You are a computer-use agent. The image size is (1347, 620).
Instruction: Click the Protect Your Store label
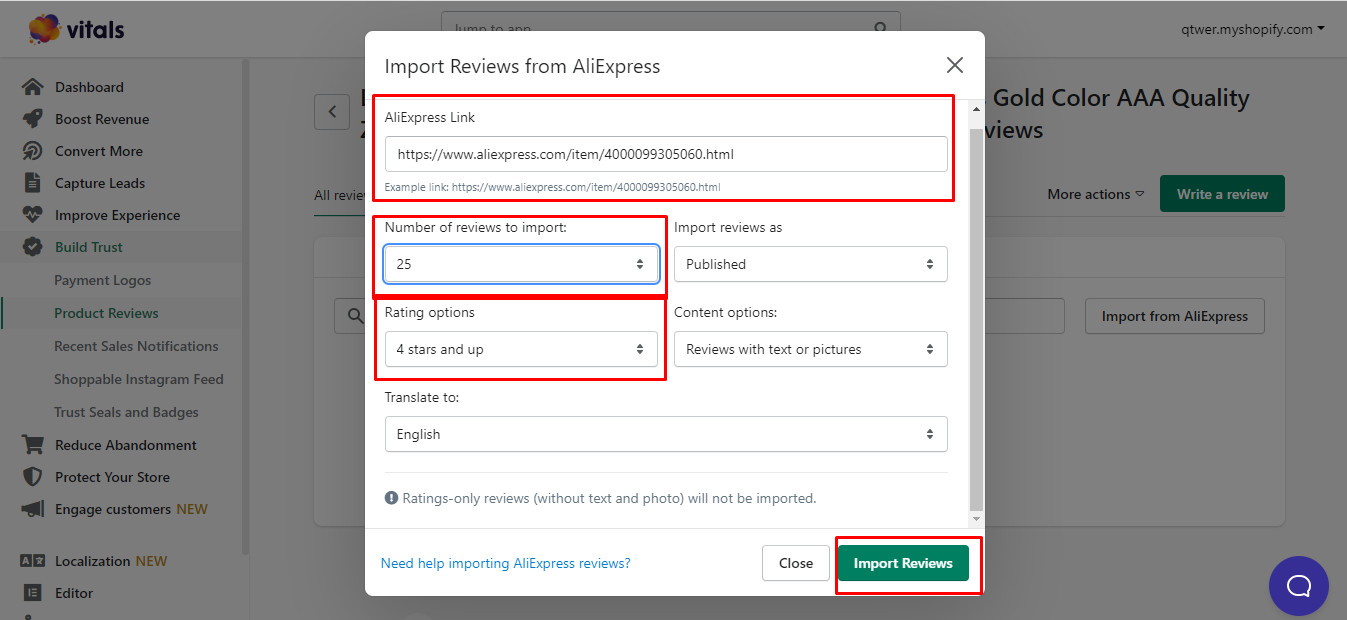pyautogui.click(x=112, y=477)
